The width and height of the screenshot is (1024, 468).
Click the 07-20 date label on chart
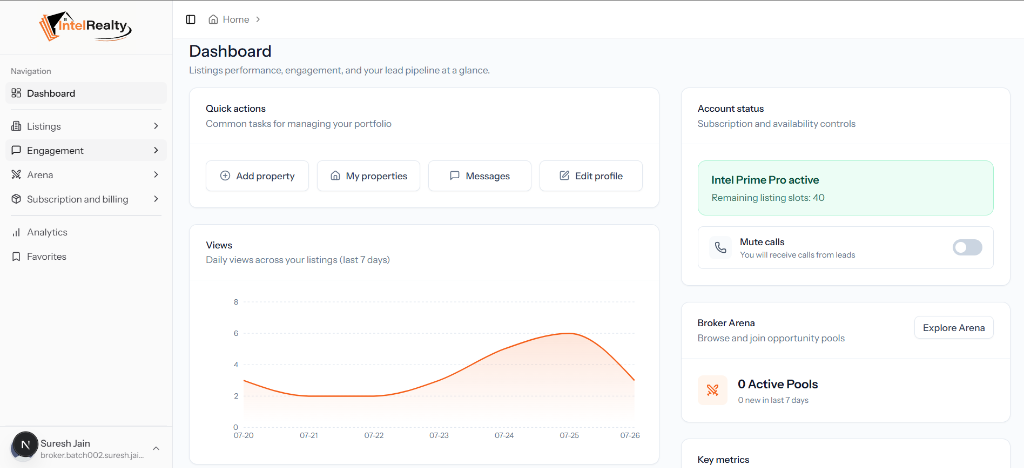[x=243, y=435]
